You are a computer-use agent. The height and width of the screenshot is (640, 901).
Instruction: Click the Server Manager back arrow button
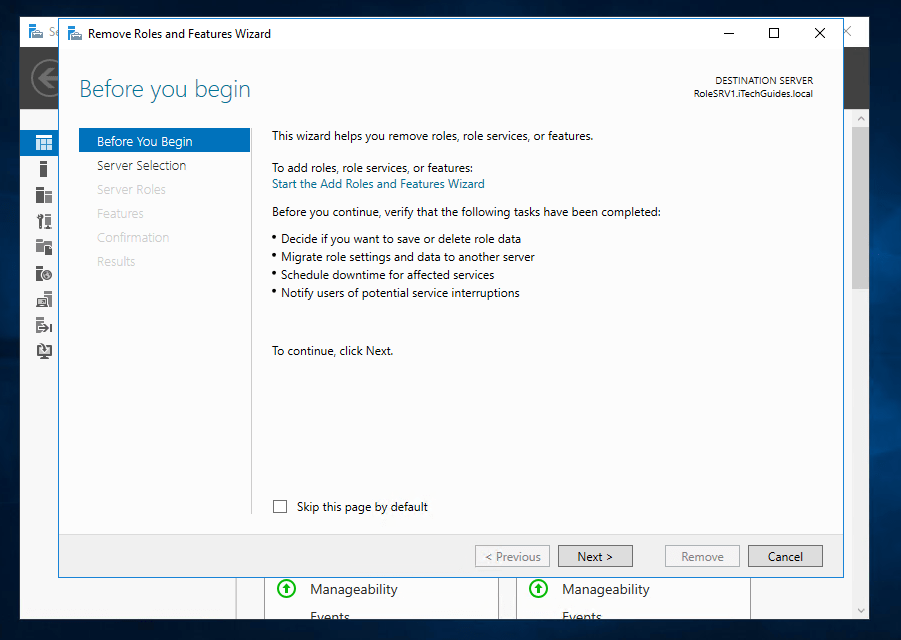[45, 78]
